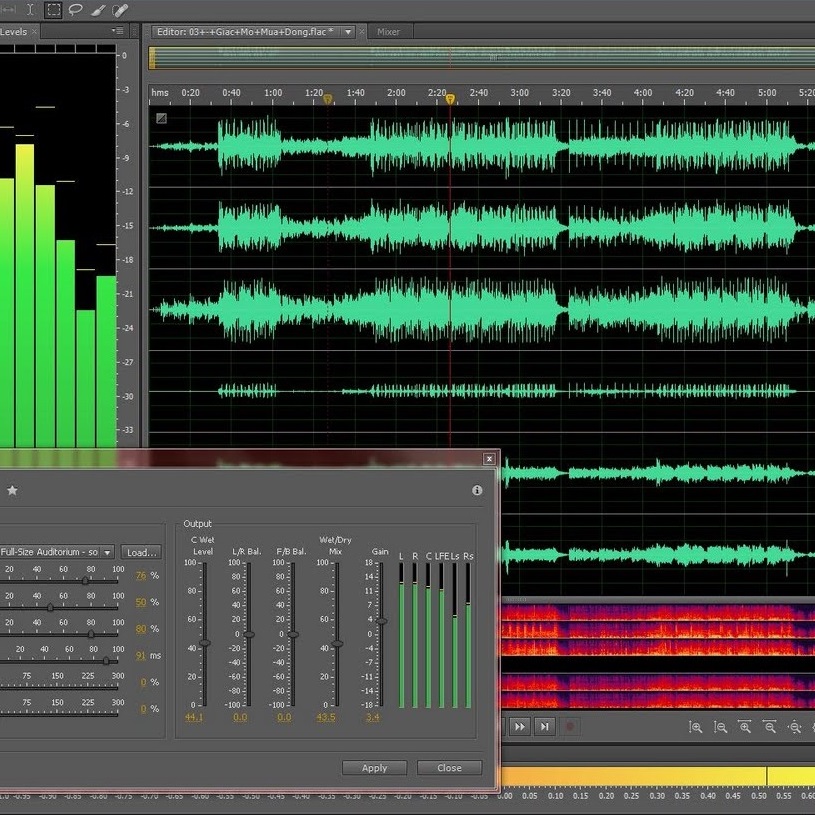Click the Zoom Out Time icon
The height and width of the screenshot is (815, 815).
770,727
